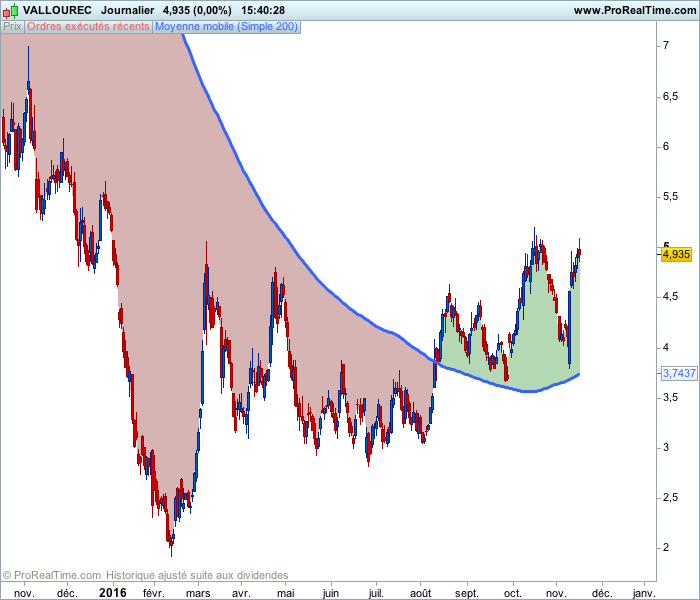700x600 pixels.
Task: Click the déc. label left of 2016
Action: pyautogui.click(x=67, y=593)
